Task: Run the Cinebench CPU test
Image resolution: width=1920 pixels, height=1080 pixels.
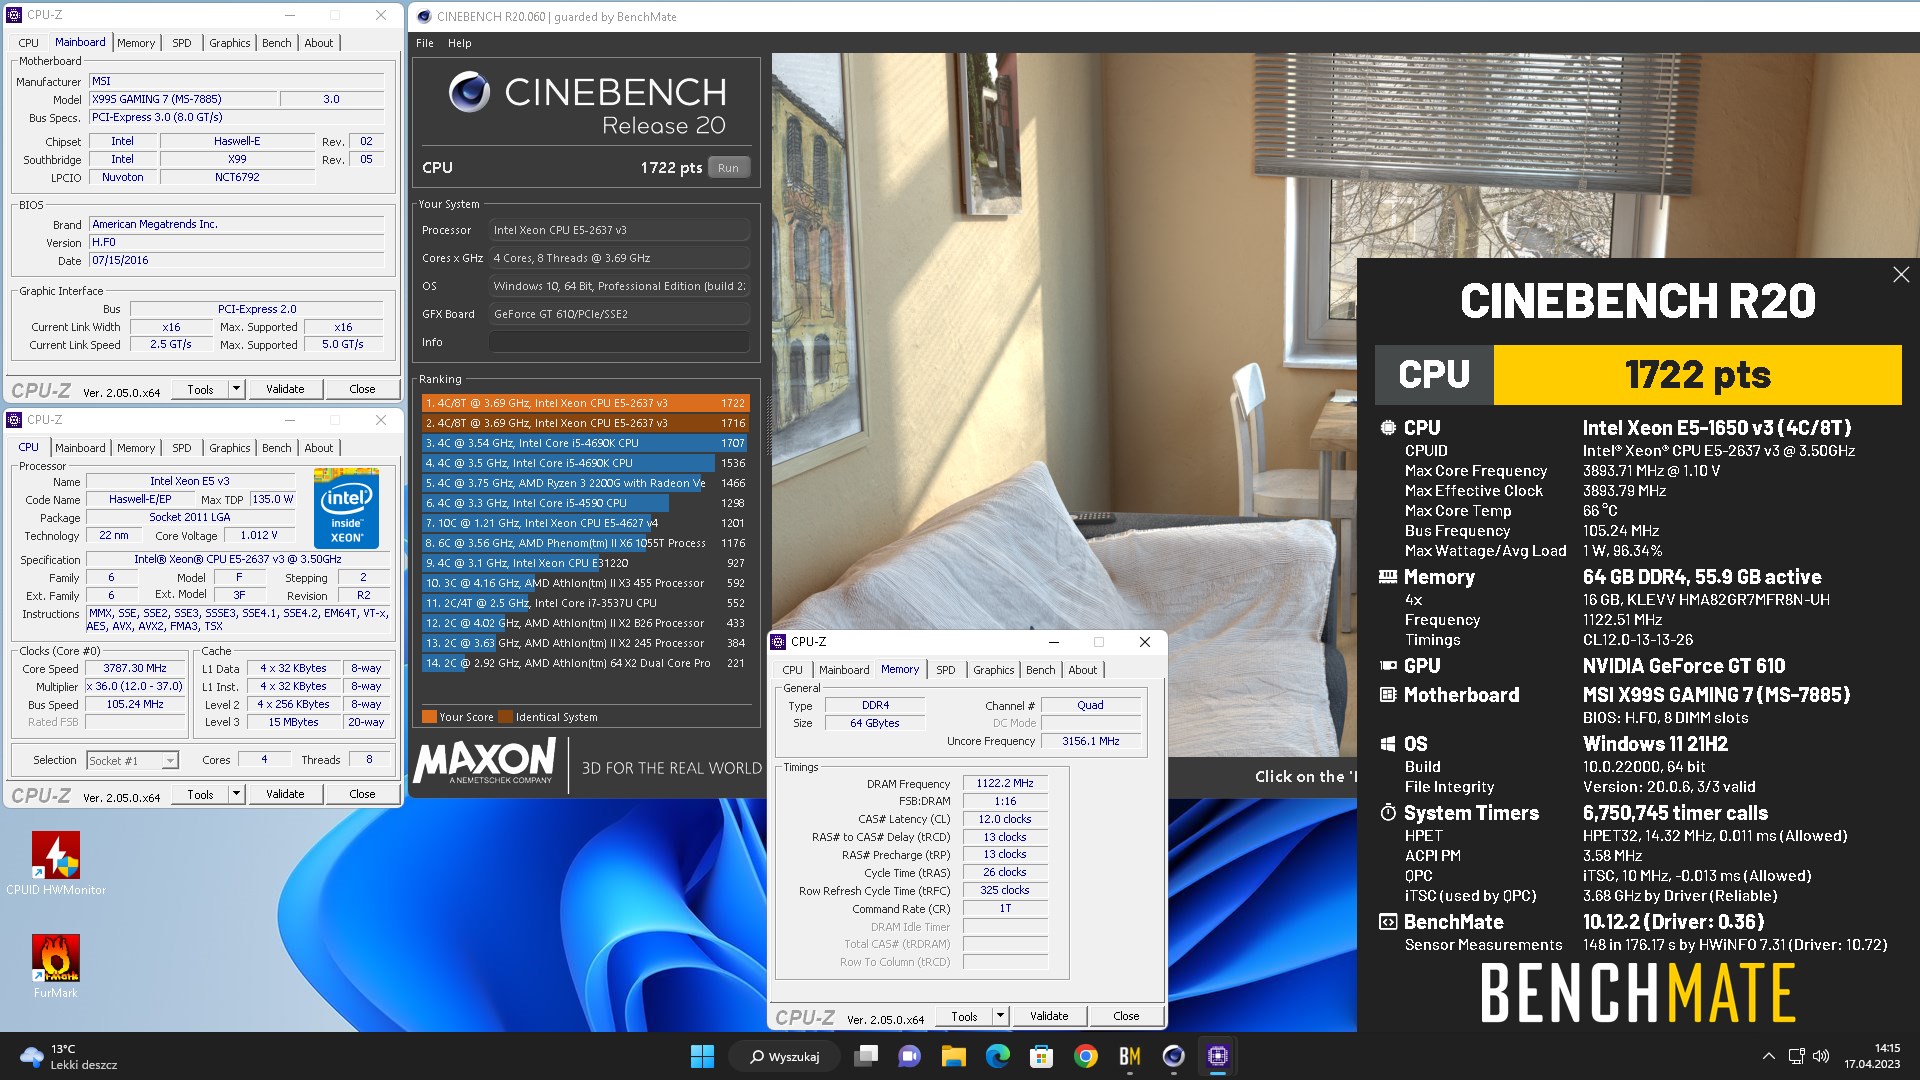Action: click(x=728, y=168)
